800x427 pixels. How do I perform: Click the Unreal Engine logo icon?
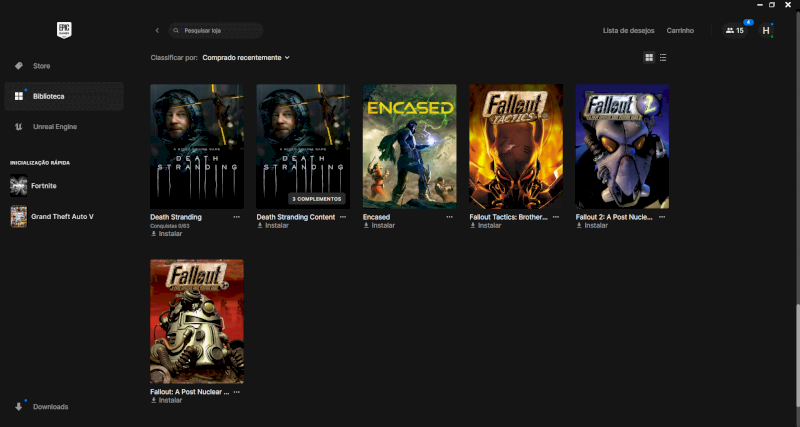click(x=19, y=127)
